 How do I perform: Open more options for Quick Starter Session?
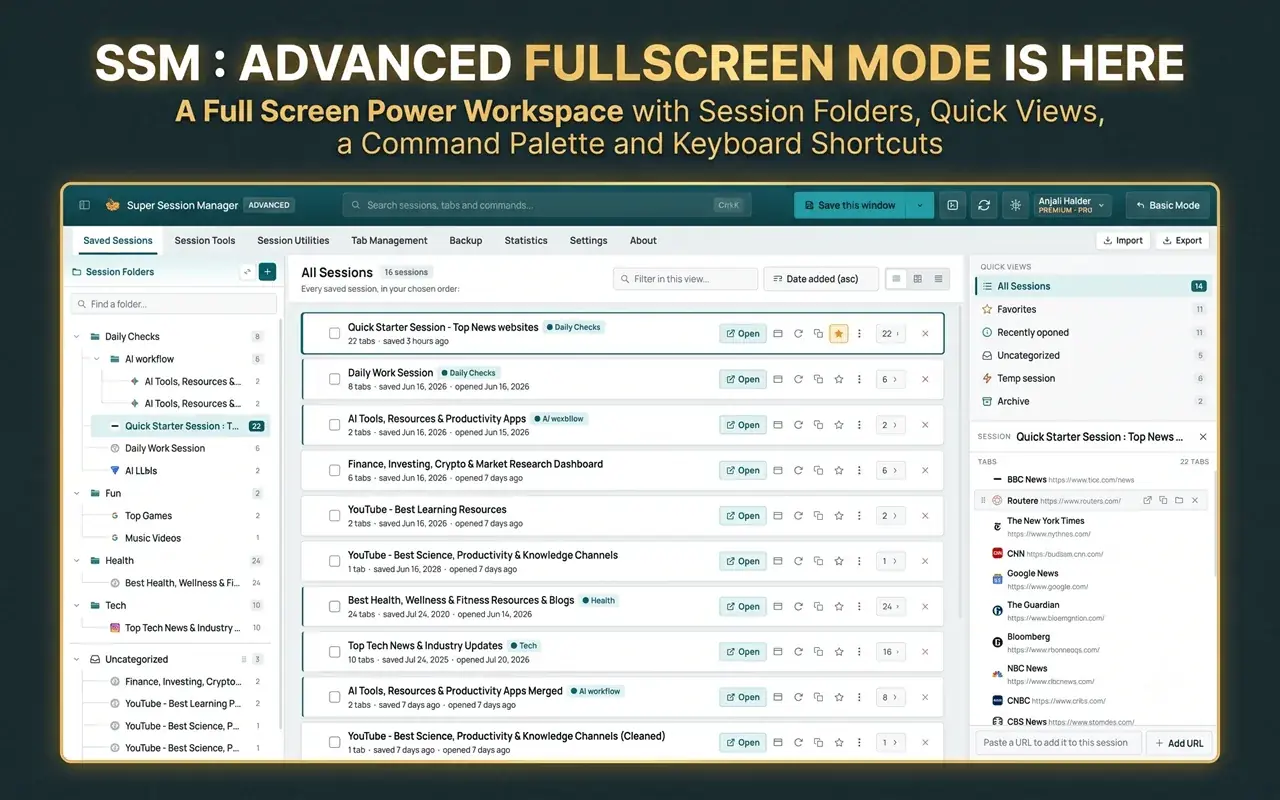(x=859, y=333)
